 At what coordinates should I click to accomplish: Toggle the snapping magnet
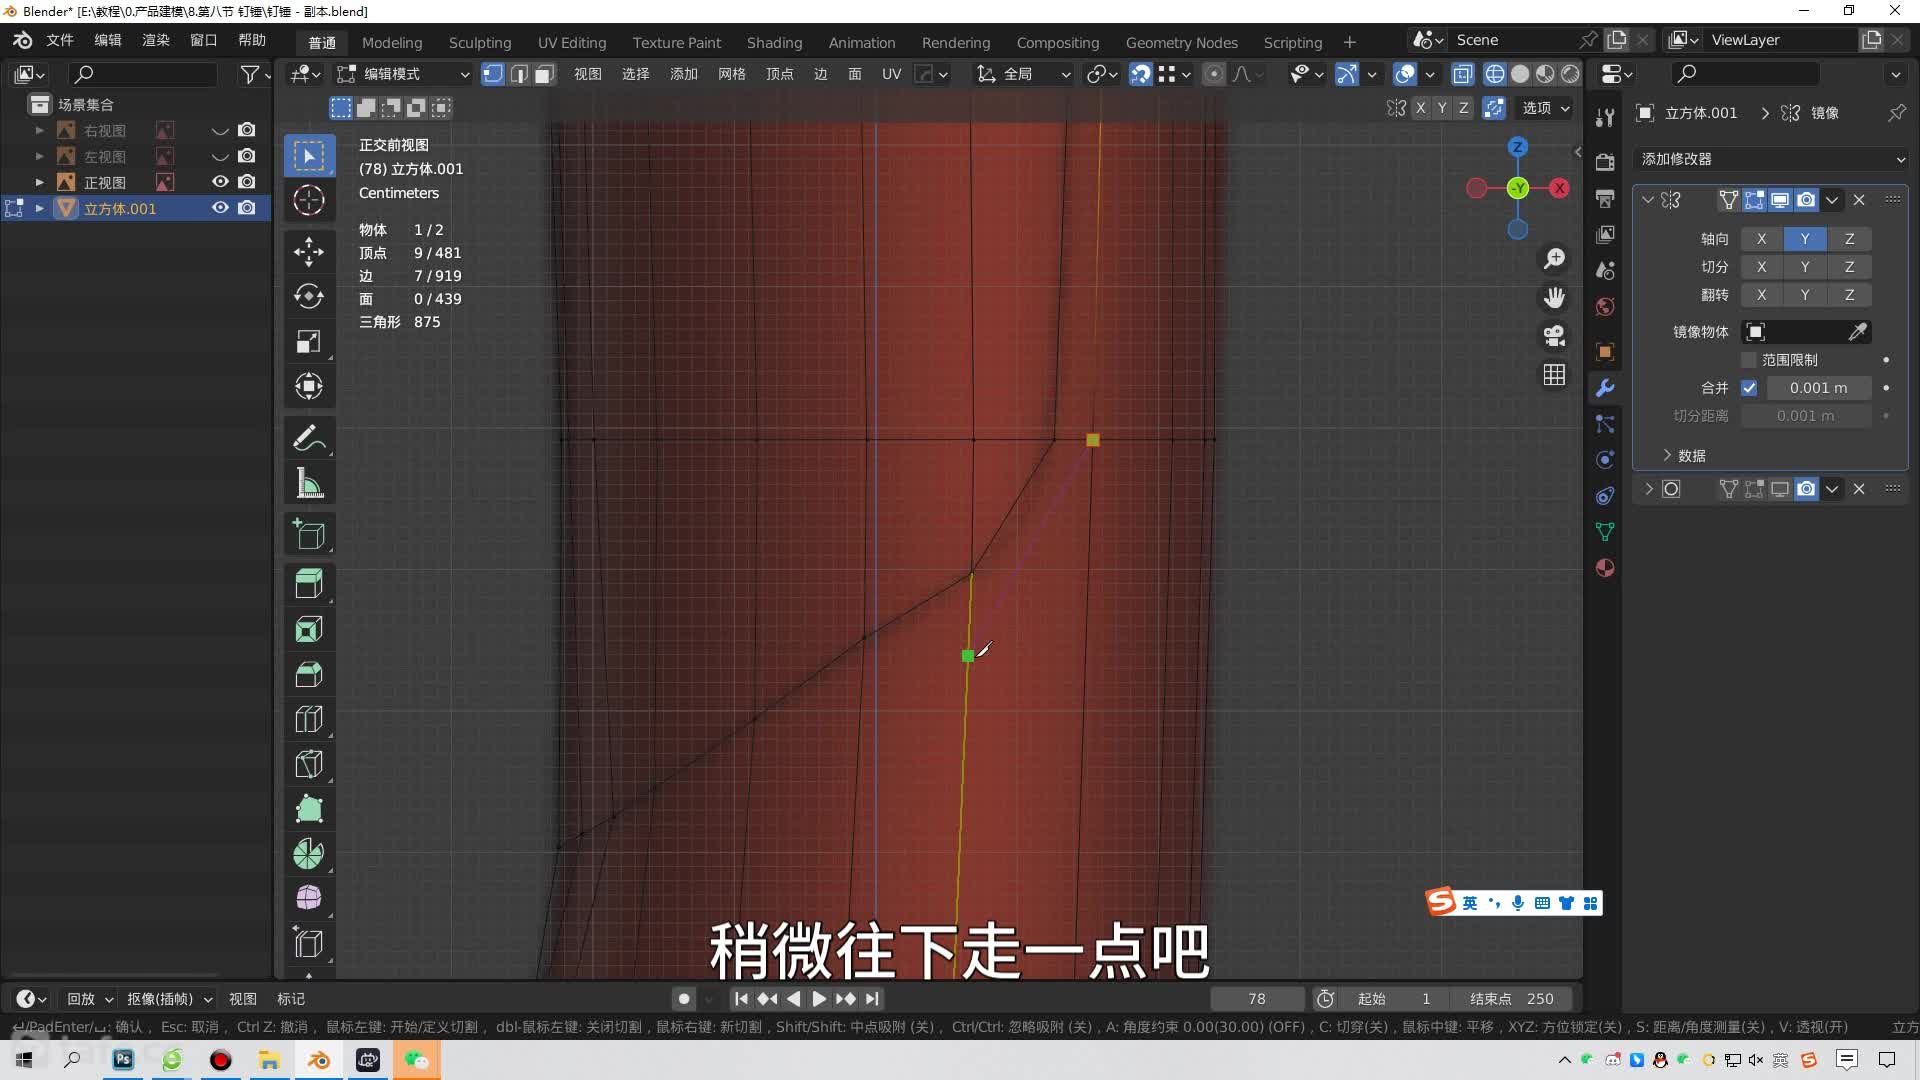click(x=1141, y=74)
